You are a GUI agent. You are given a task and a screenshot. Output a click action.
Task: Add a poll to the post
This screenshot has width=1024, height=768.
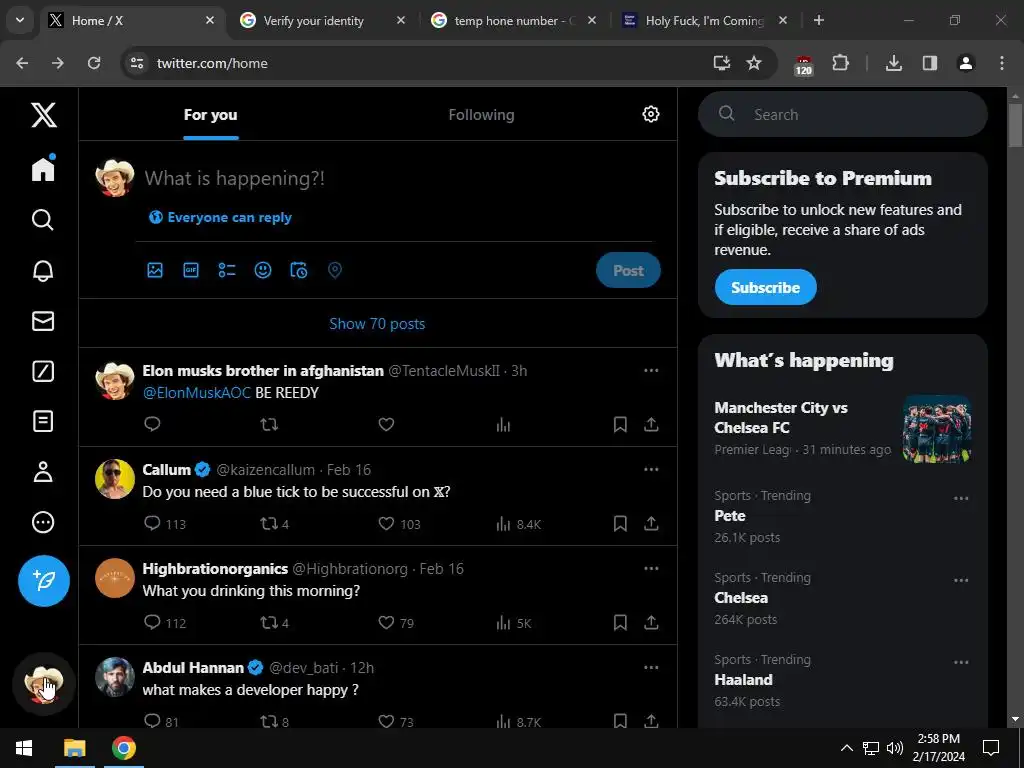click(227, 270)
